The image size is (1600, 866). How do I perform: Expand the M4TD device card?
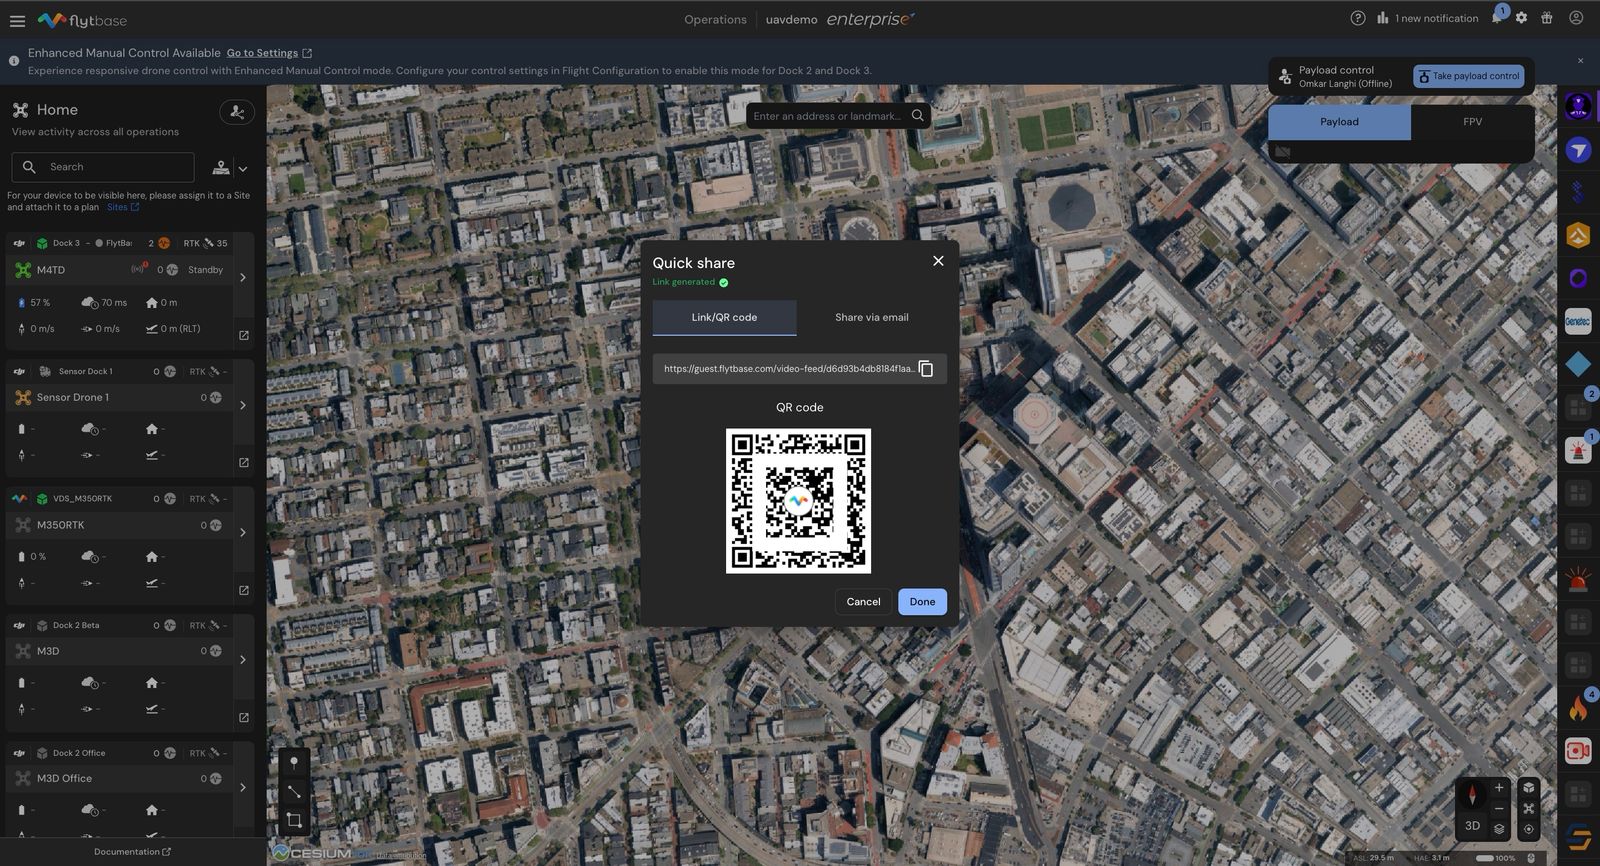coord(243,277)
